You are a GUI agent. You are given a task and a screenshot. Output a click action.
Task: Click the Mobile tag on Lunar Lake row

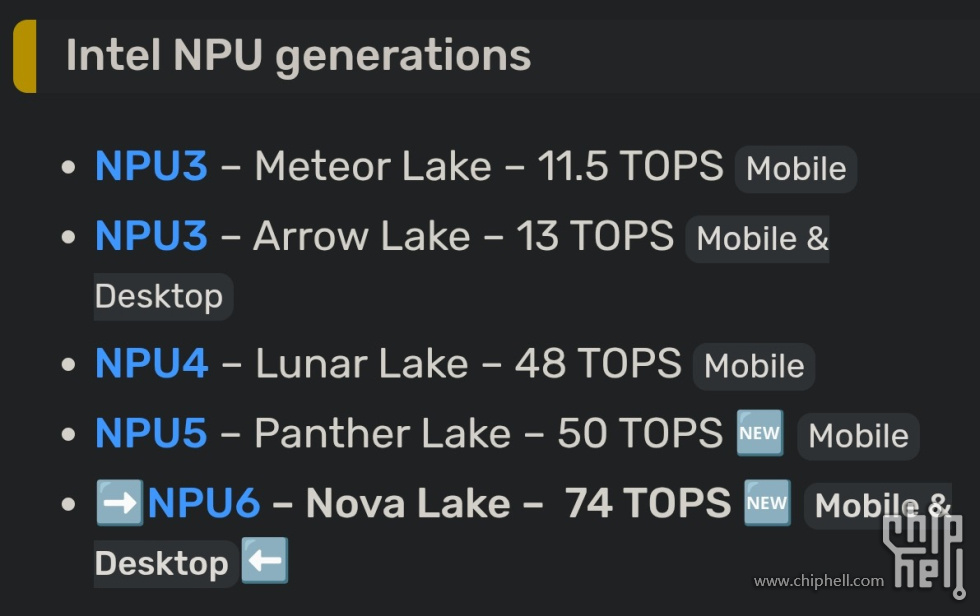(754, 366)
